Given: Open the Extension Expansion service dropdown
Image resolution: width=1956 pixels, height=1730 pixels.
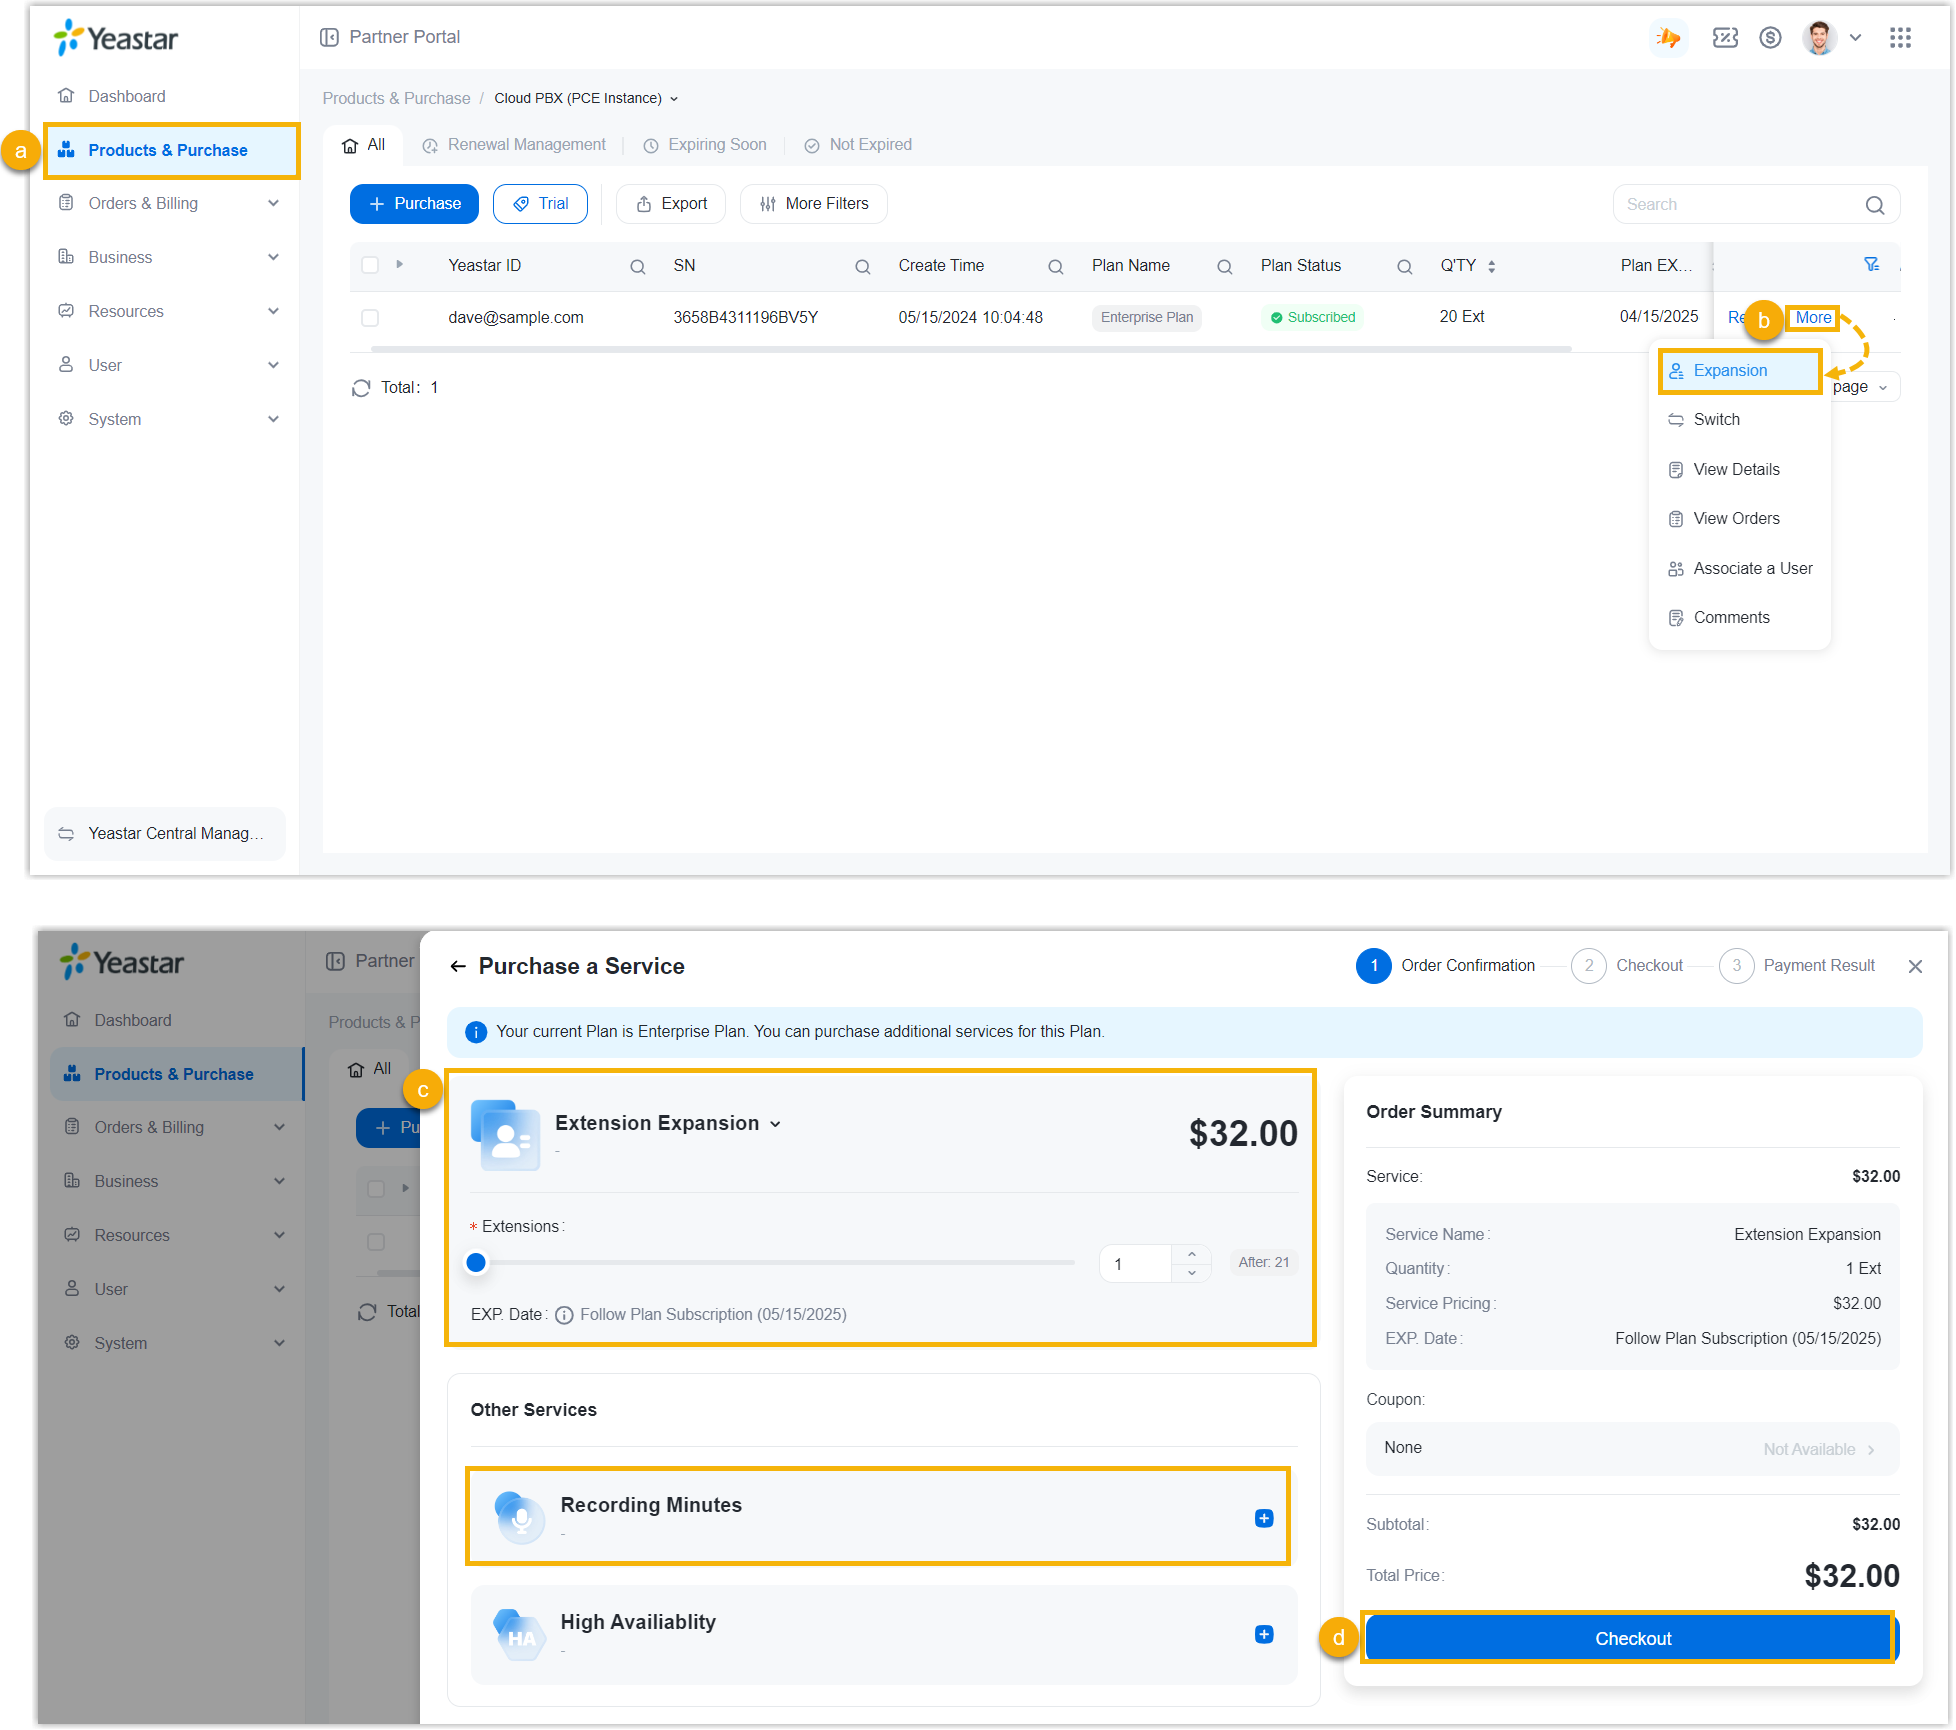Looking at the screenshot, I should pyautogui.click(x=775, y=1124).
